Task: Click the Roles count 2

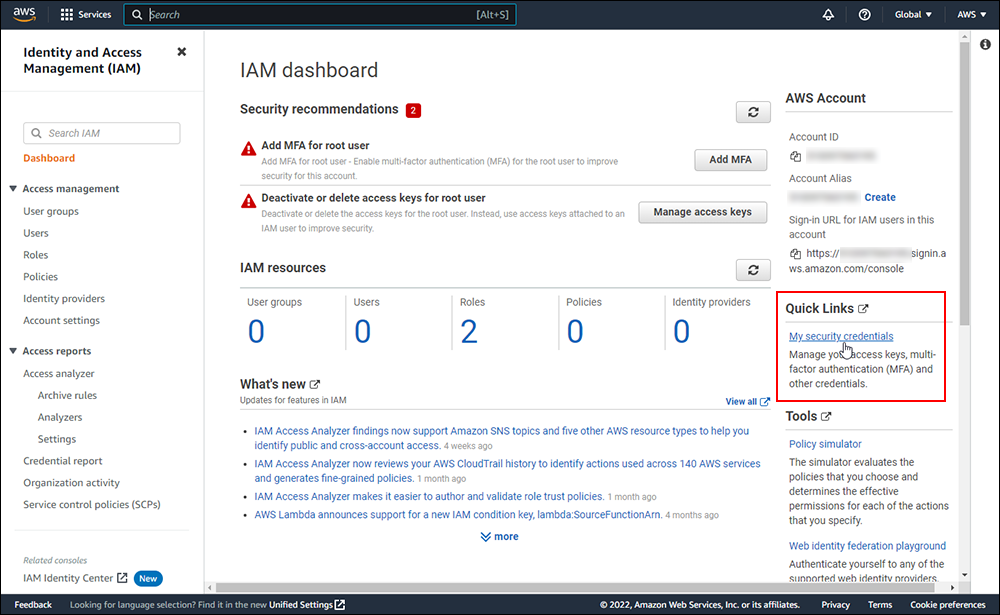Action: [x=469, y=332]
